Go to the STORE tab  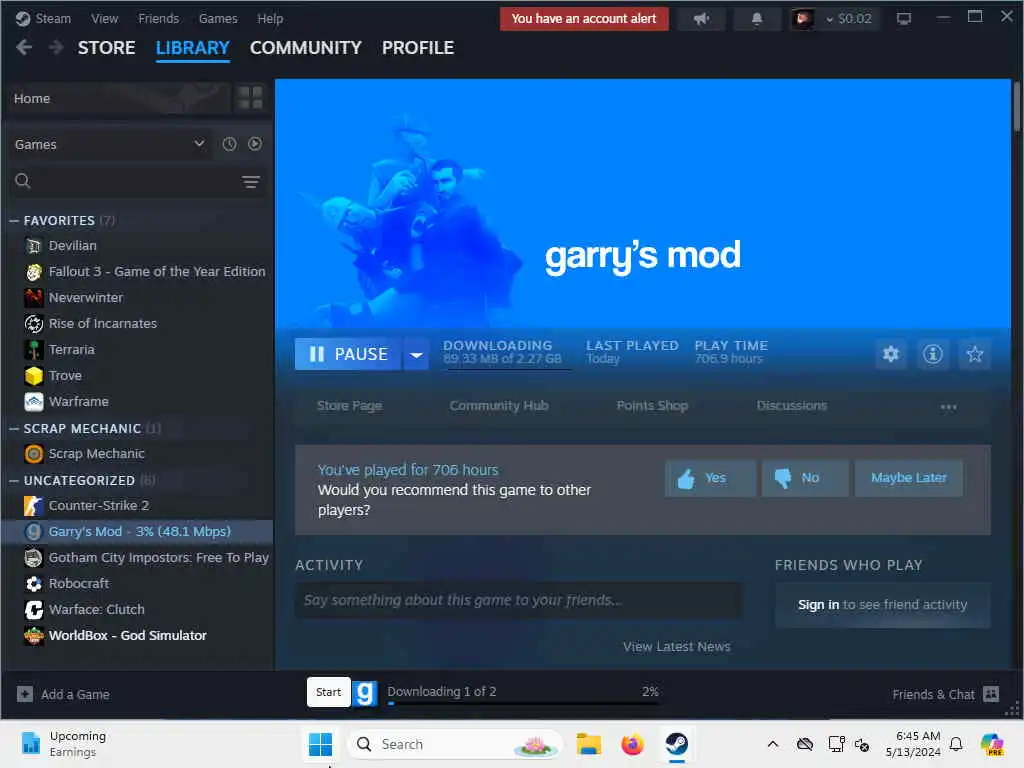[106, 48]
